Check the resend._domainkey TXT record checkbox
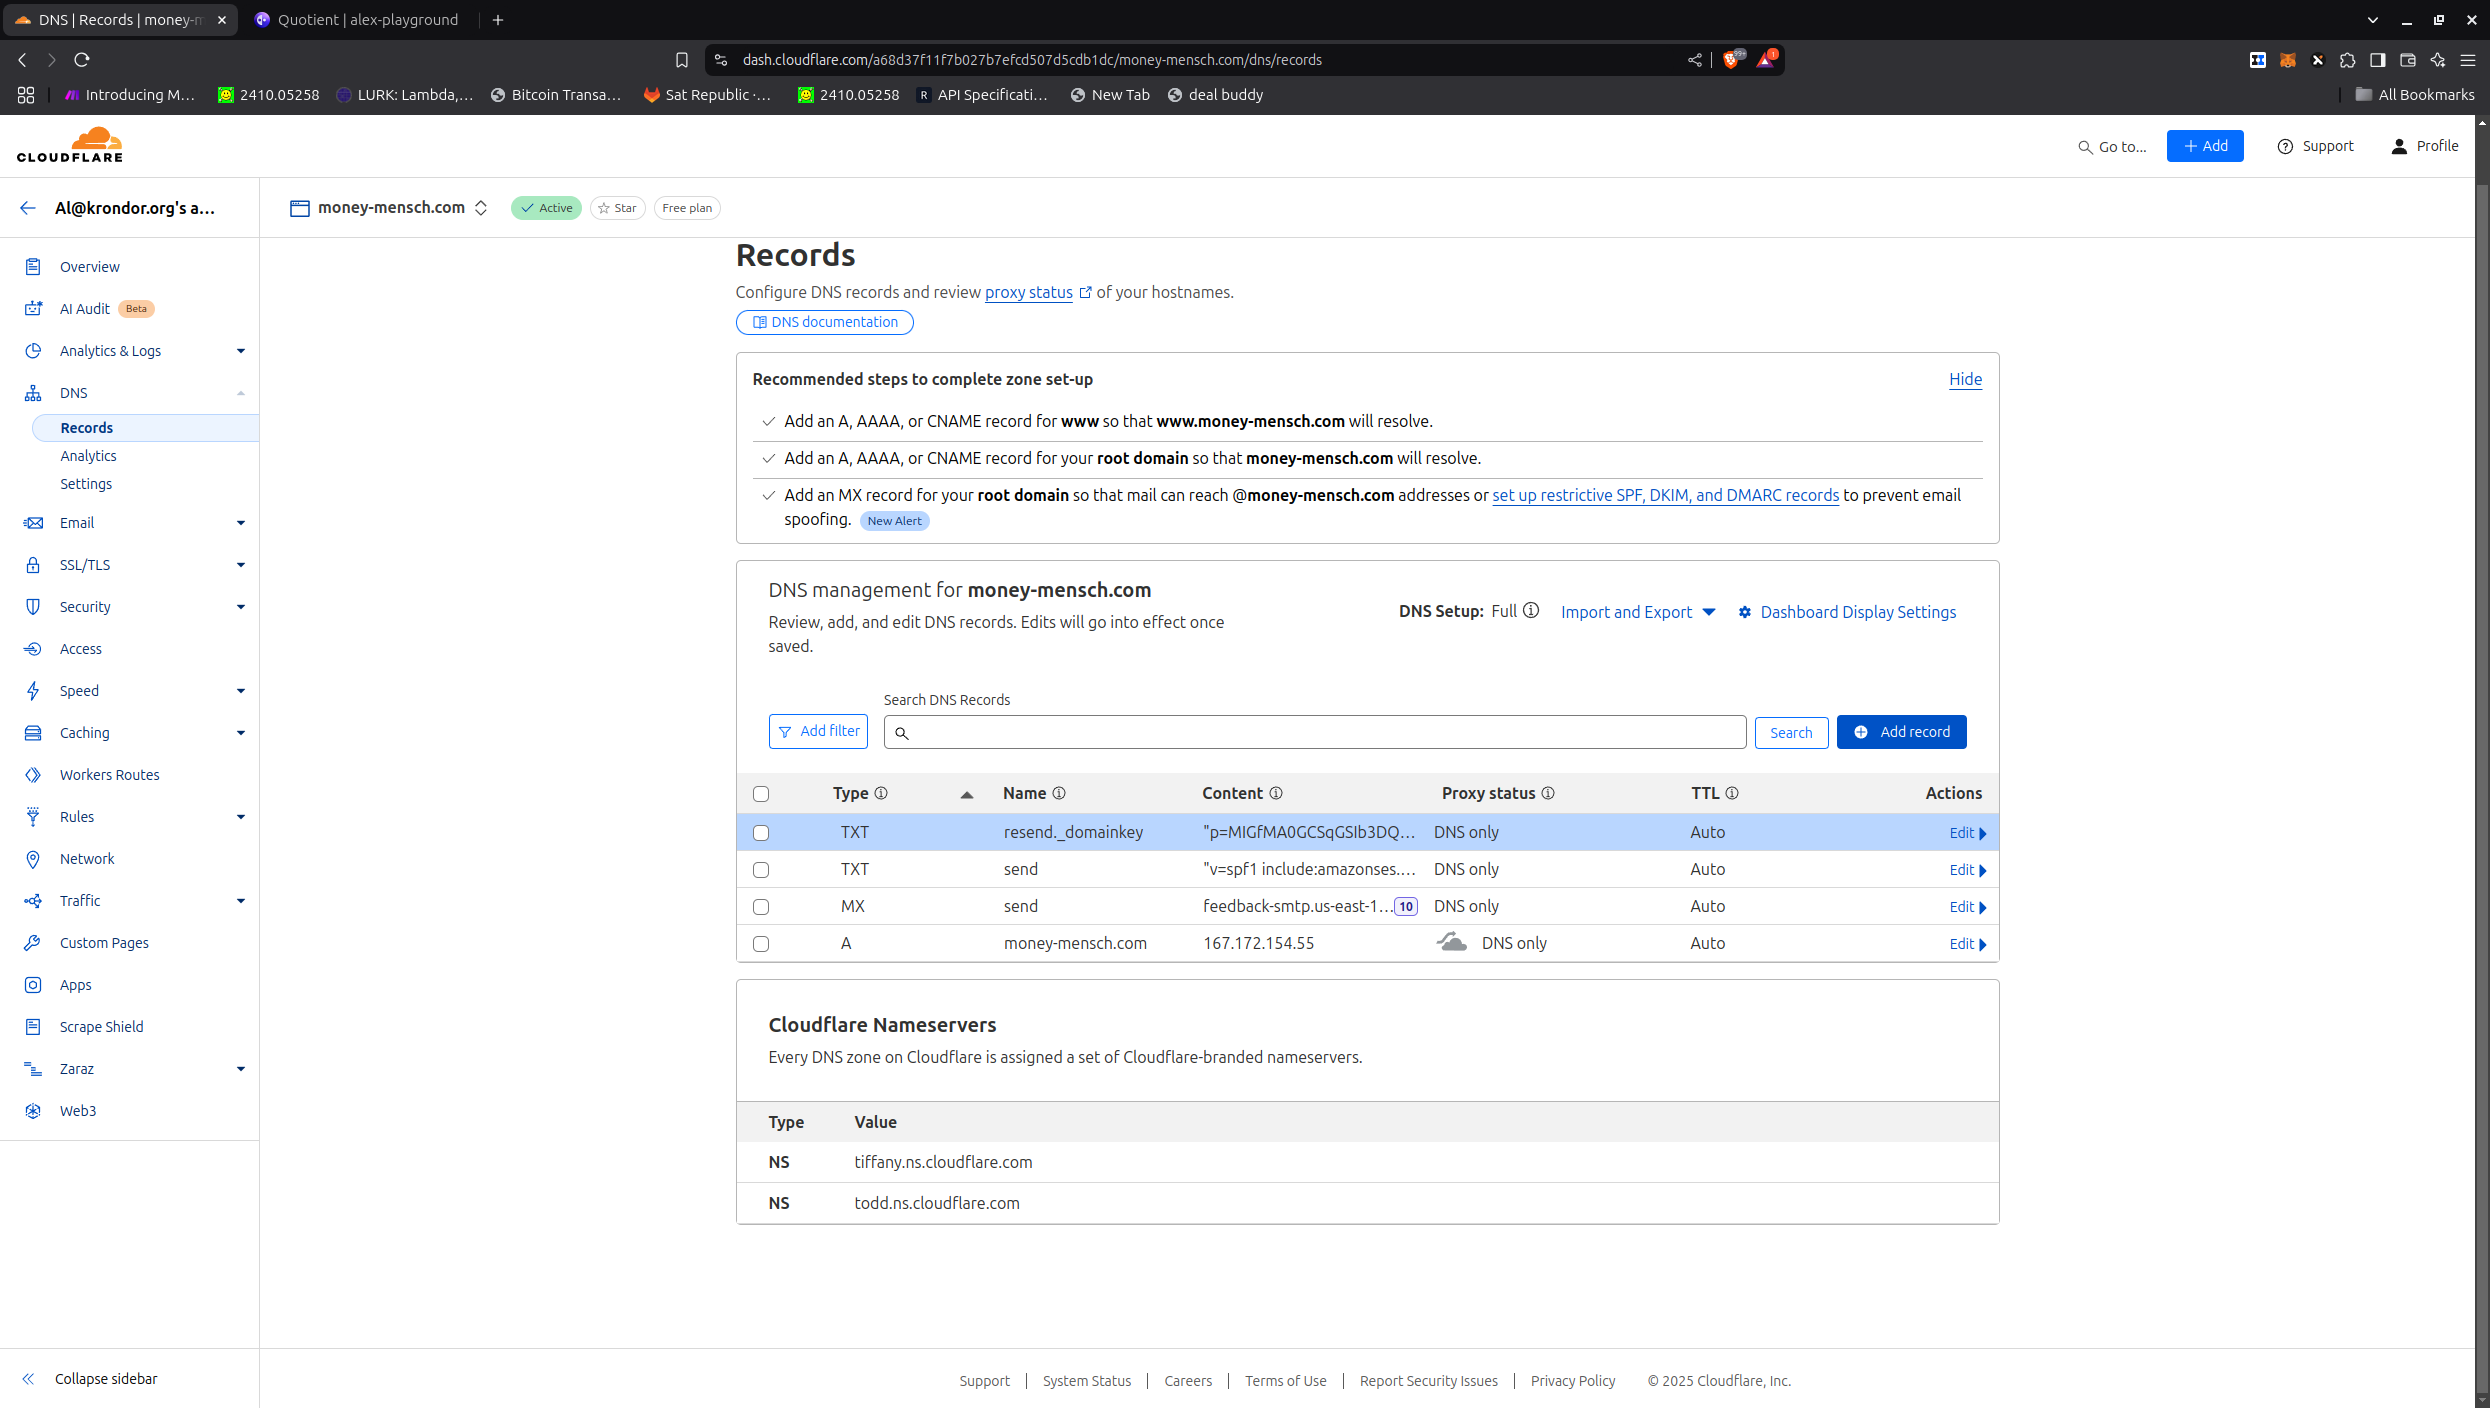Screen dimensions: 2490x1408 [x=761, y=833]
